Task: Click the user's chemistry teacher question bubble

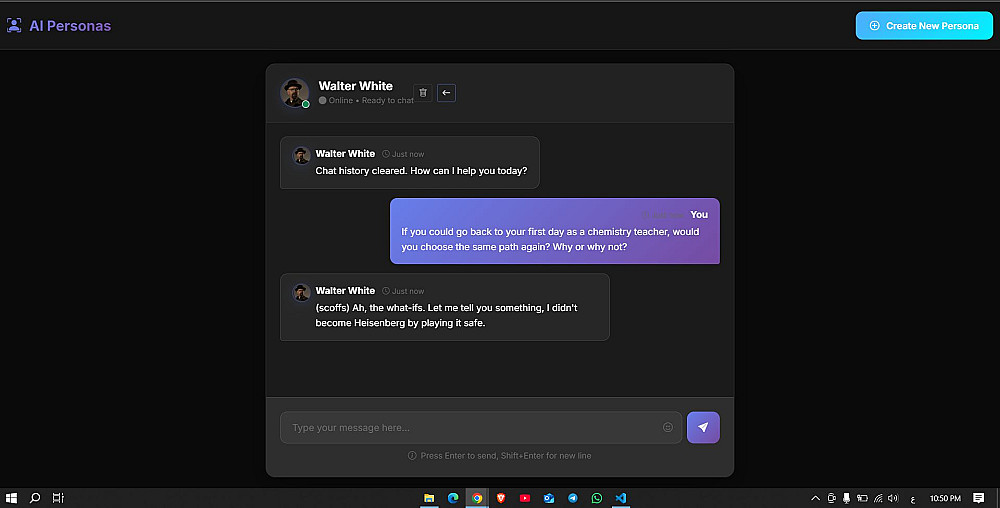Action: tap(555, 231)
